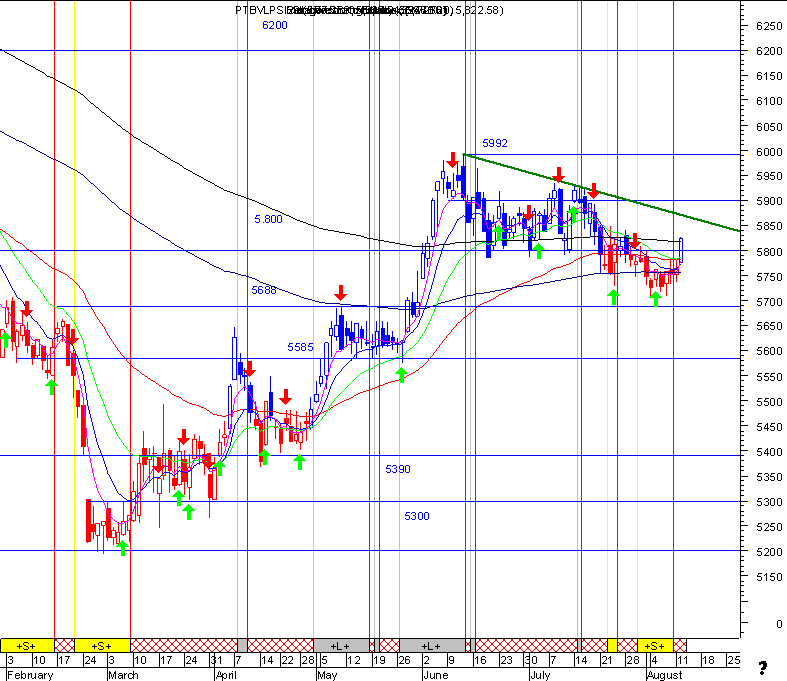This screenshot has height=681, width=787.
Task: Click the 5400 tick on price axis
Action: [x=769, y=452]
